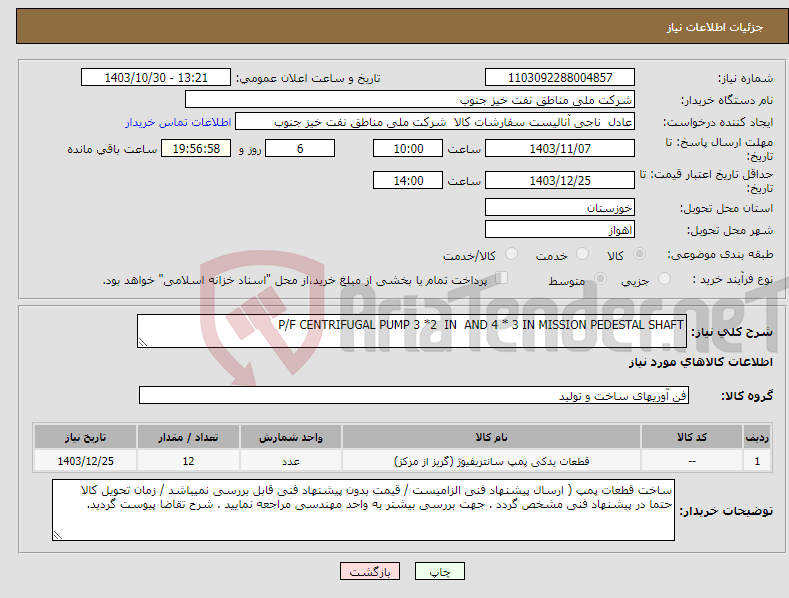Click the quantity cell showing 12

coord(188,461)
